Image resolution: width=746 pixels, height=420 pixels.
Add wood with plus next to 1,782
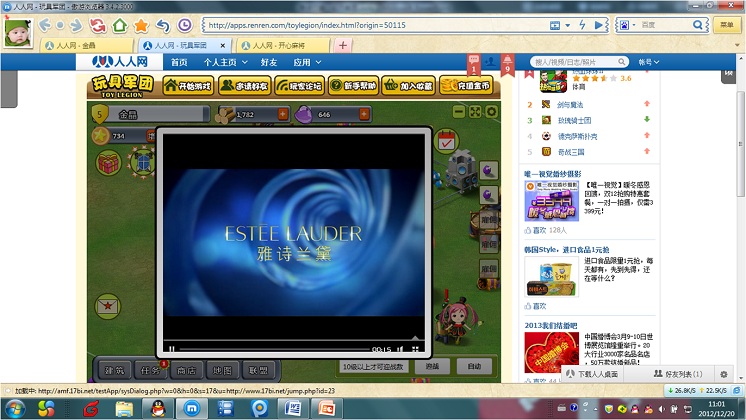tap(283, 114)
